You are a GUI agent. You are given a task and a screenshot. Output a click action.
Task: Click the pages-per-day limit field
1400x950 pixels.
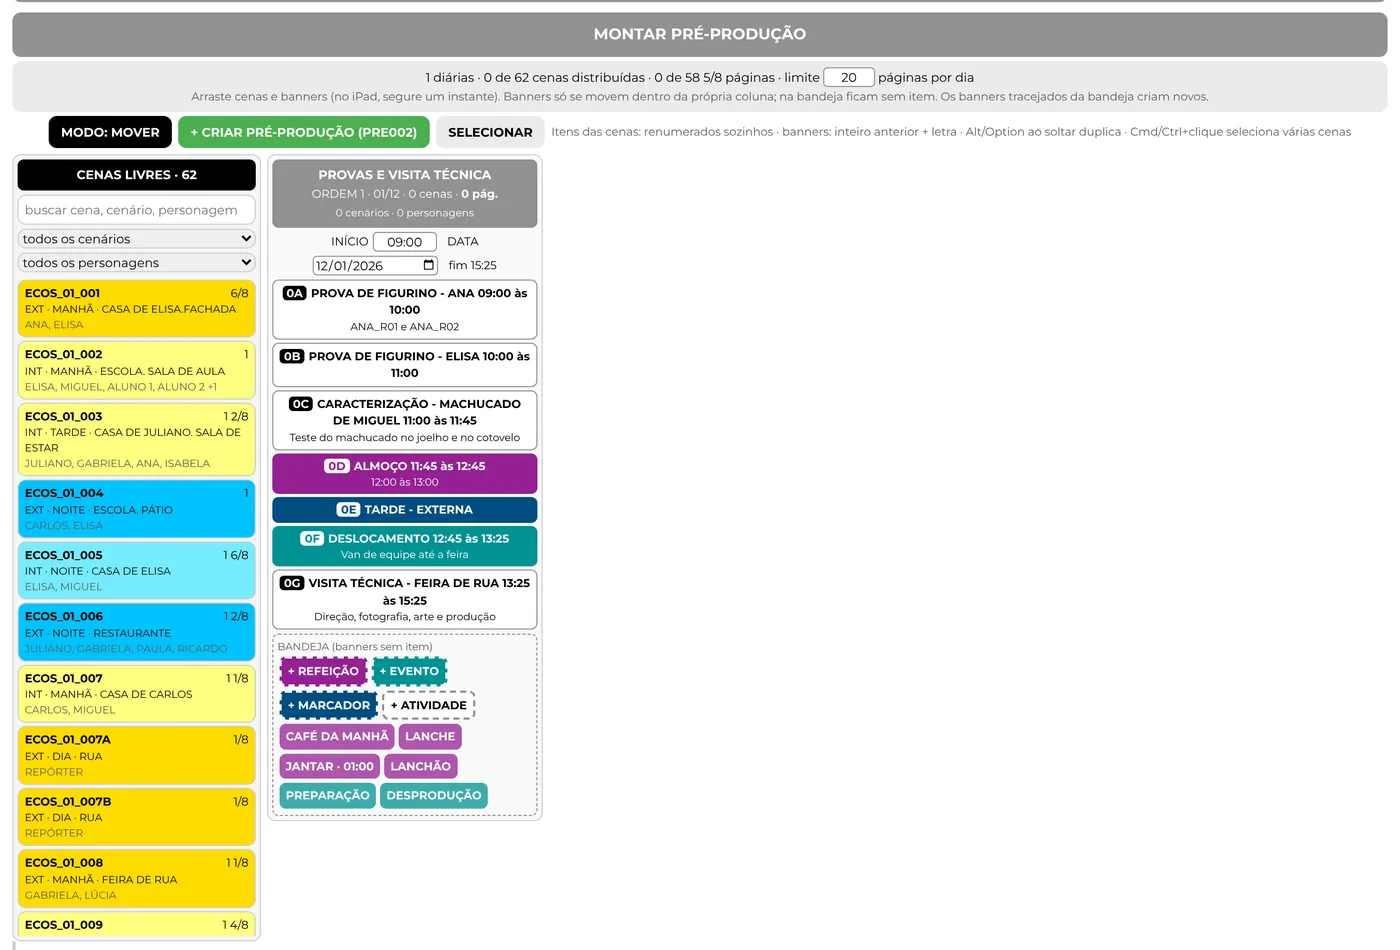(x=849, y=77)
